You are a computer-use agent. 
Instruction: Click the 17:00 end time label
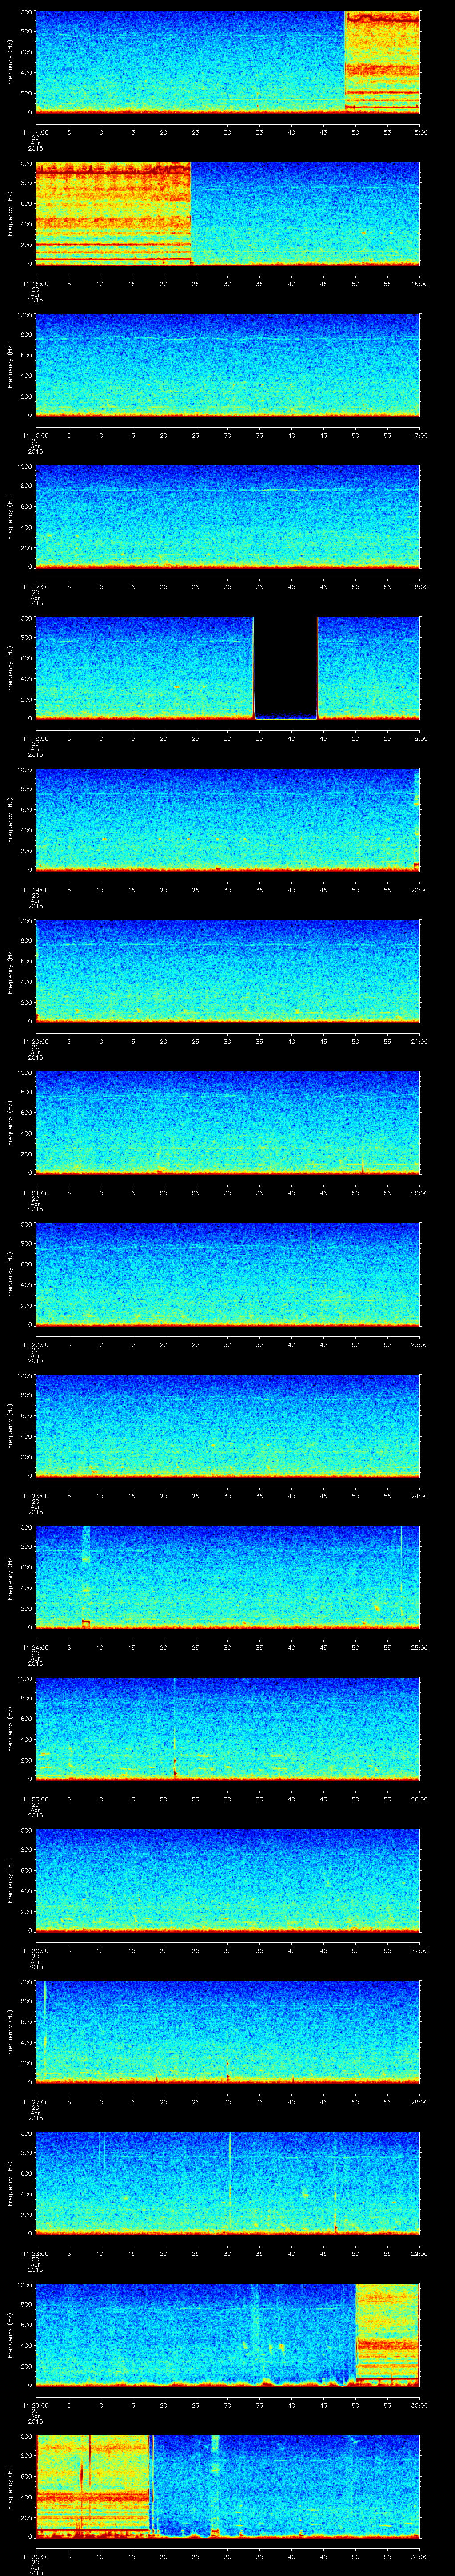(x=419, y=434)
